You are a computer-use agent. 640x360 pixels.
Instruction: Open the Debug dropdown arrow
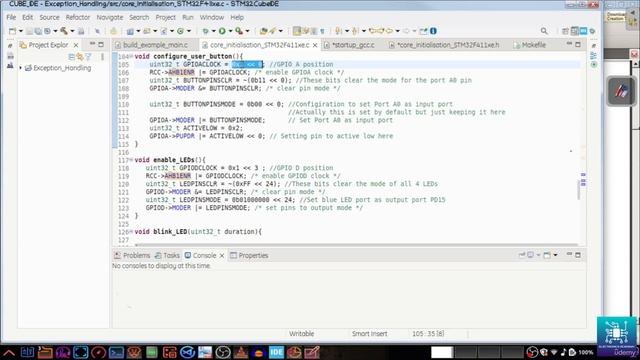213,31
